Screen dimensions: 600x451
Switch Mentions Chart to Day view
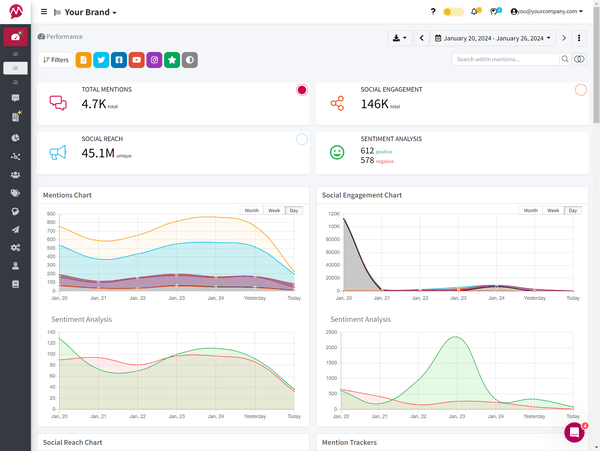pos(294,210)
